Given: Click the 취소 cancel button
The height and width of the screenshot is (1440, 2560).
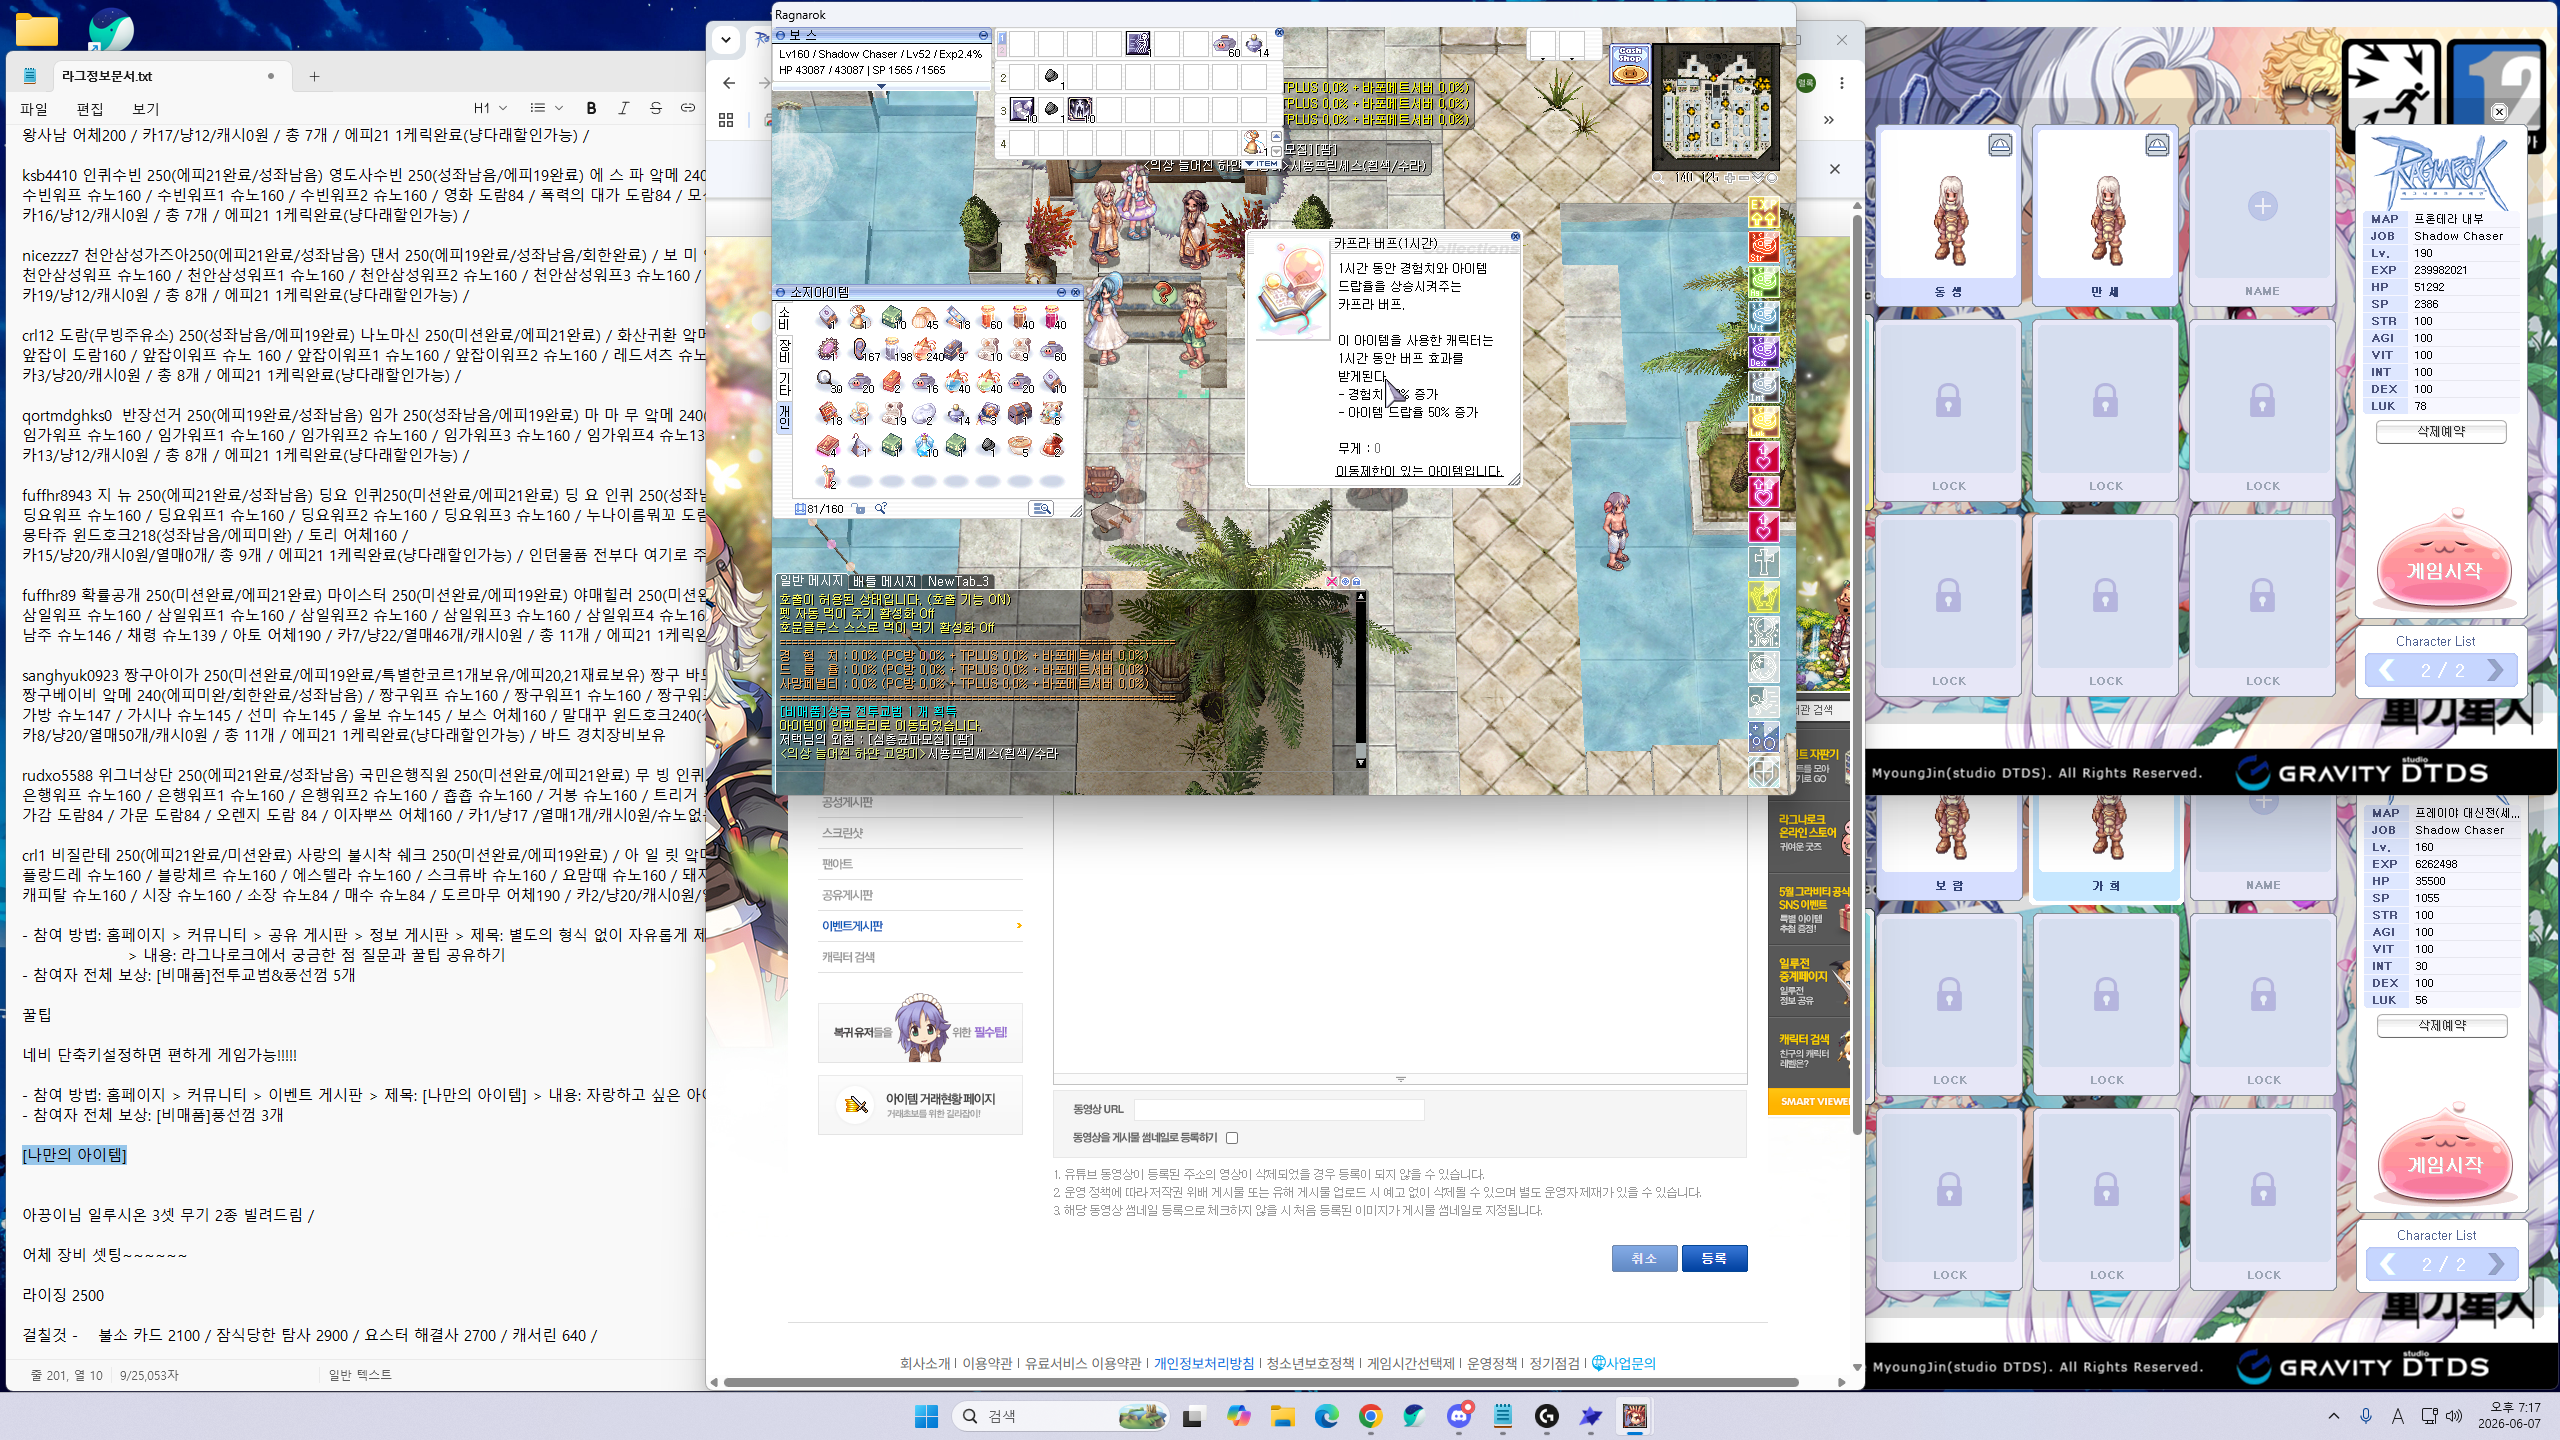Looking at the screenshot, I should pos(1644,1258).
